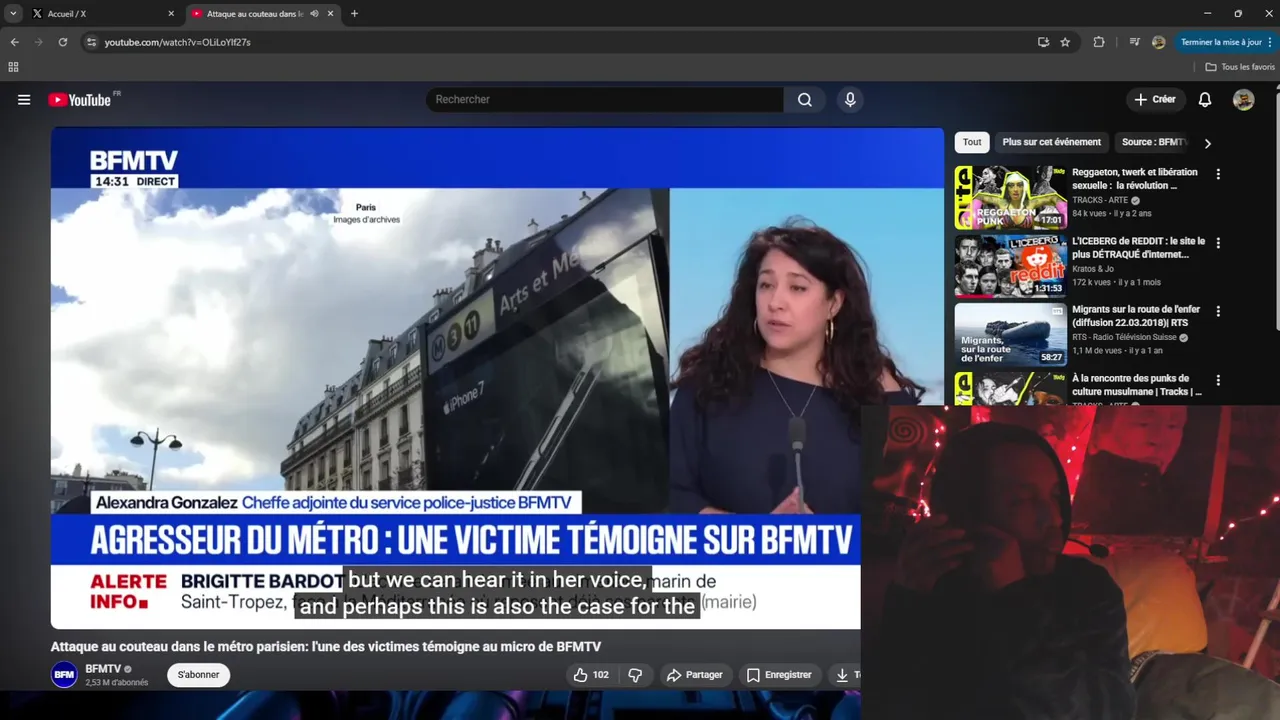The width and height of the screenshot is (1280, 720).
Task: Open options for L'ICEBERG de REDDIT video
Action: pyautogui.click(x=1218, y=243)
